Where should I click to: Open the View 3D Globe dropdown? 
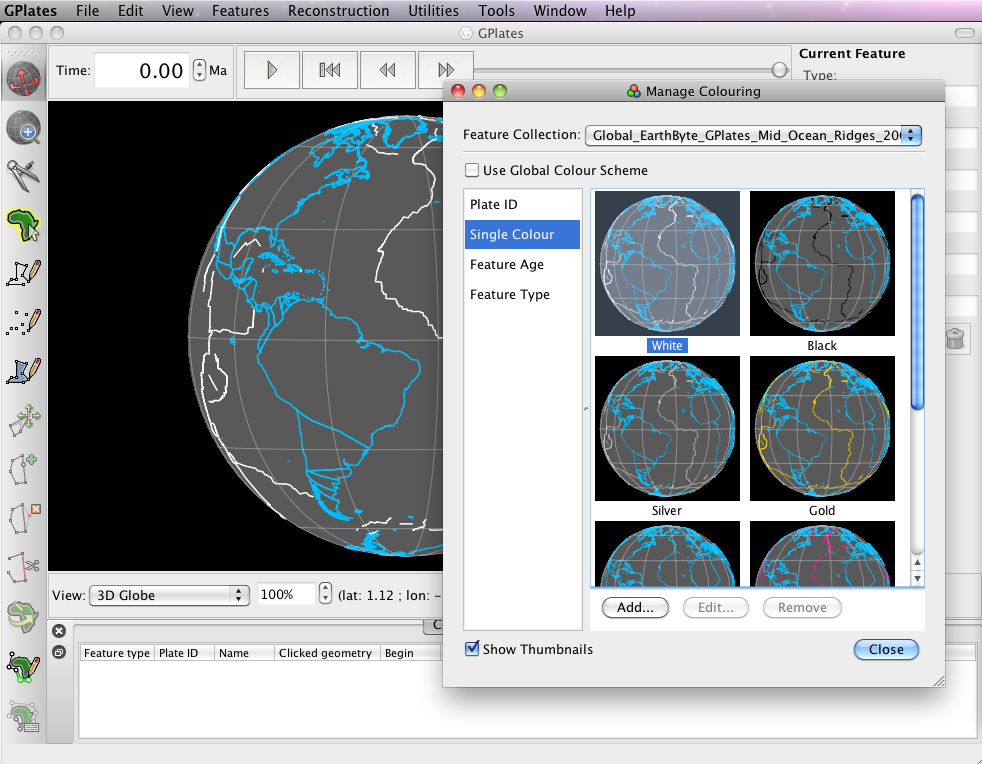(169, 595)
